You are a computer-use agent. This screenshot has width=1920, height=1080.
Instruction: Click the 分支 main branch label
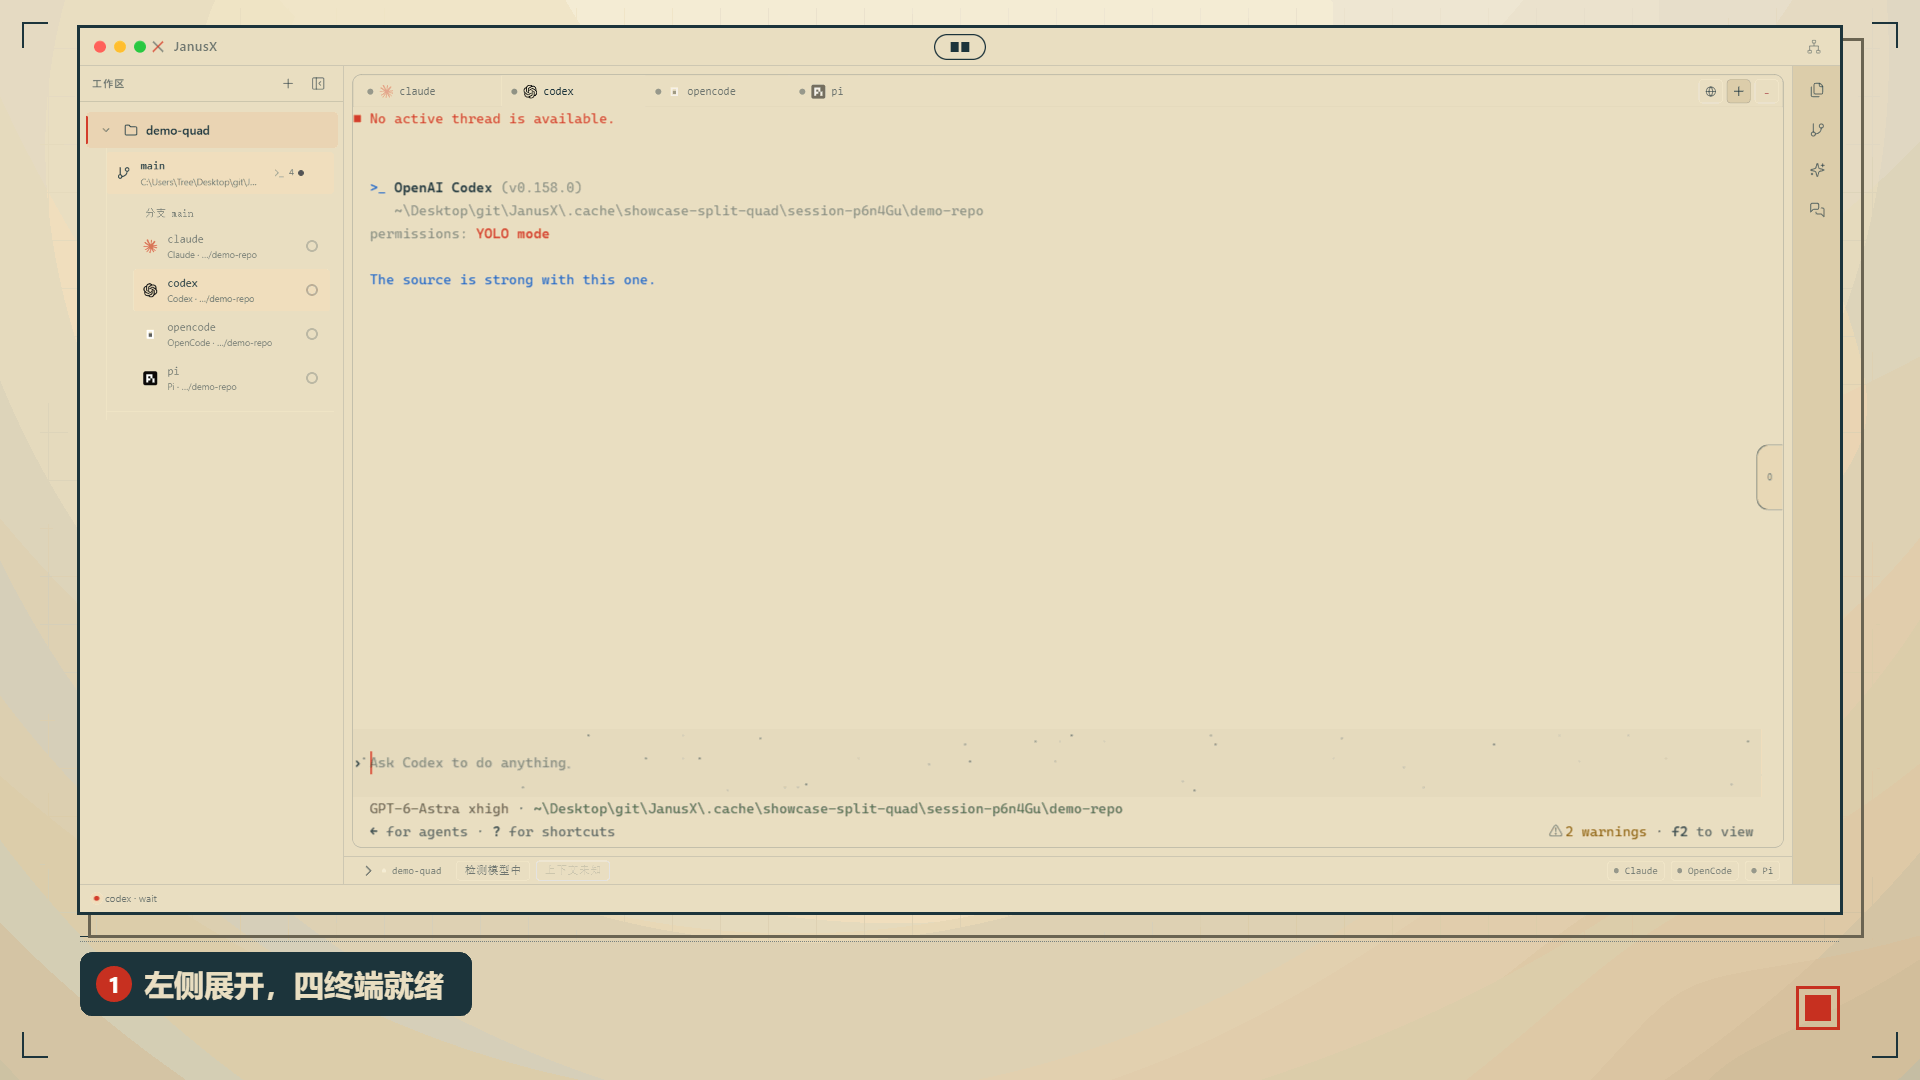(x=169, y=213)
